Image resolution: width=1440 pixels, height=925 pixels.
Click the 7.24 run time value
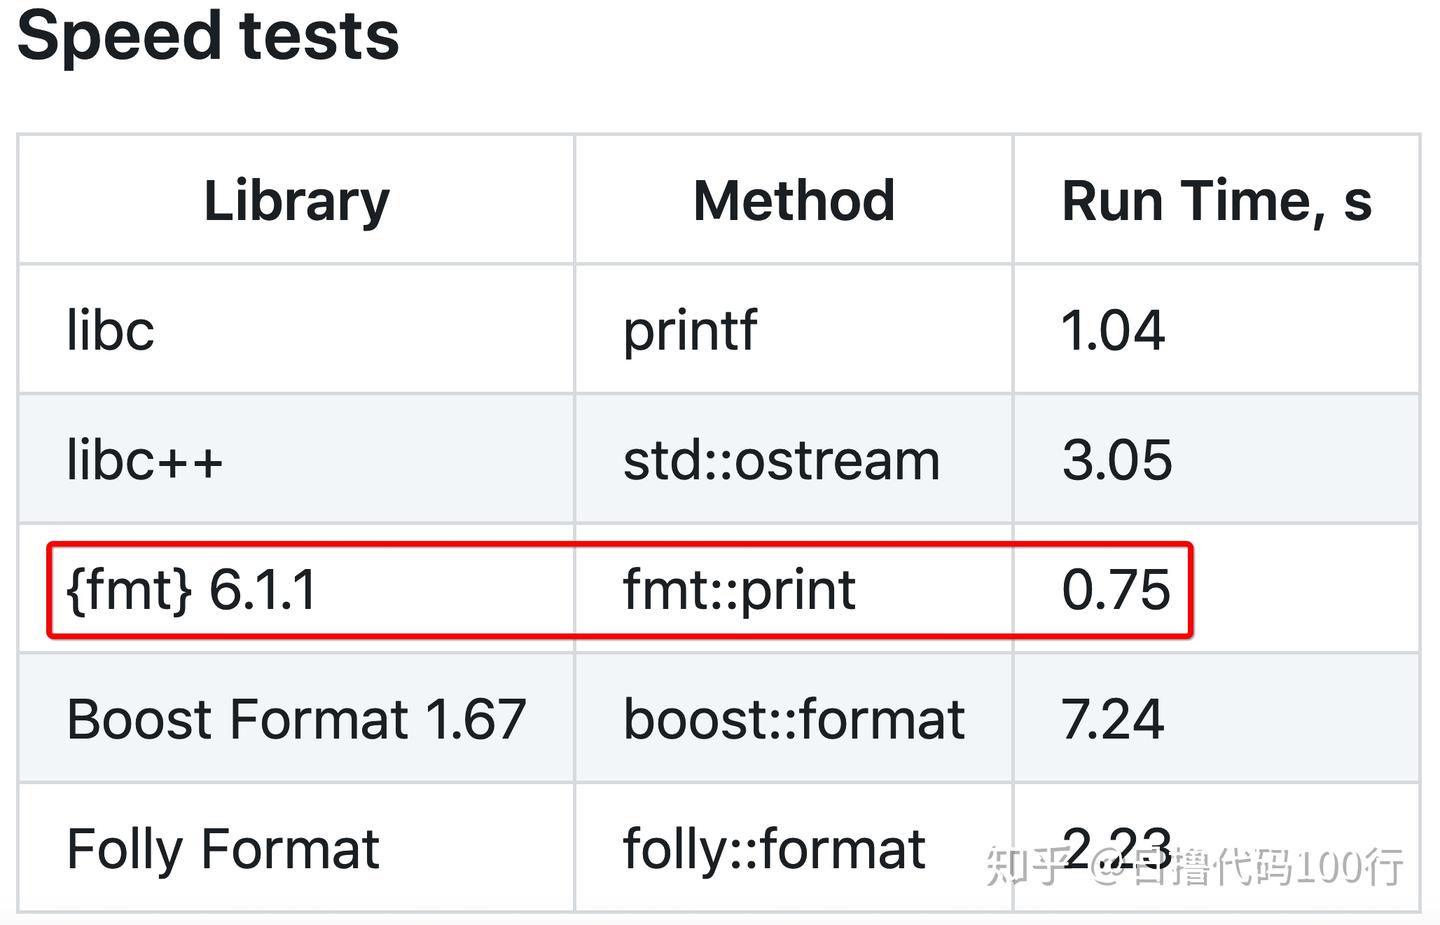(1113, 719)
